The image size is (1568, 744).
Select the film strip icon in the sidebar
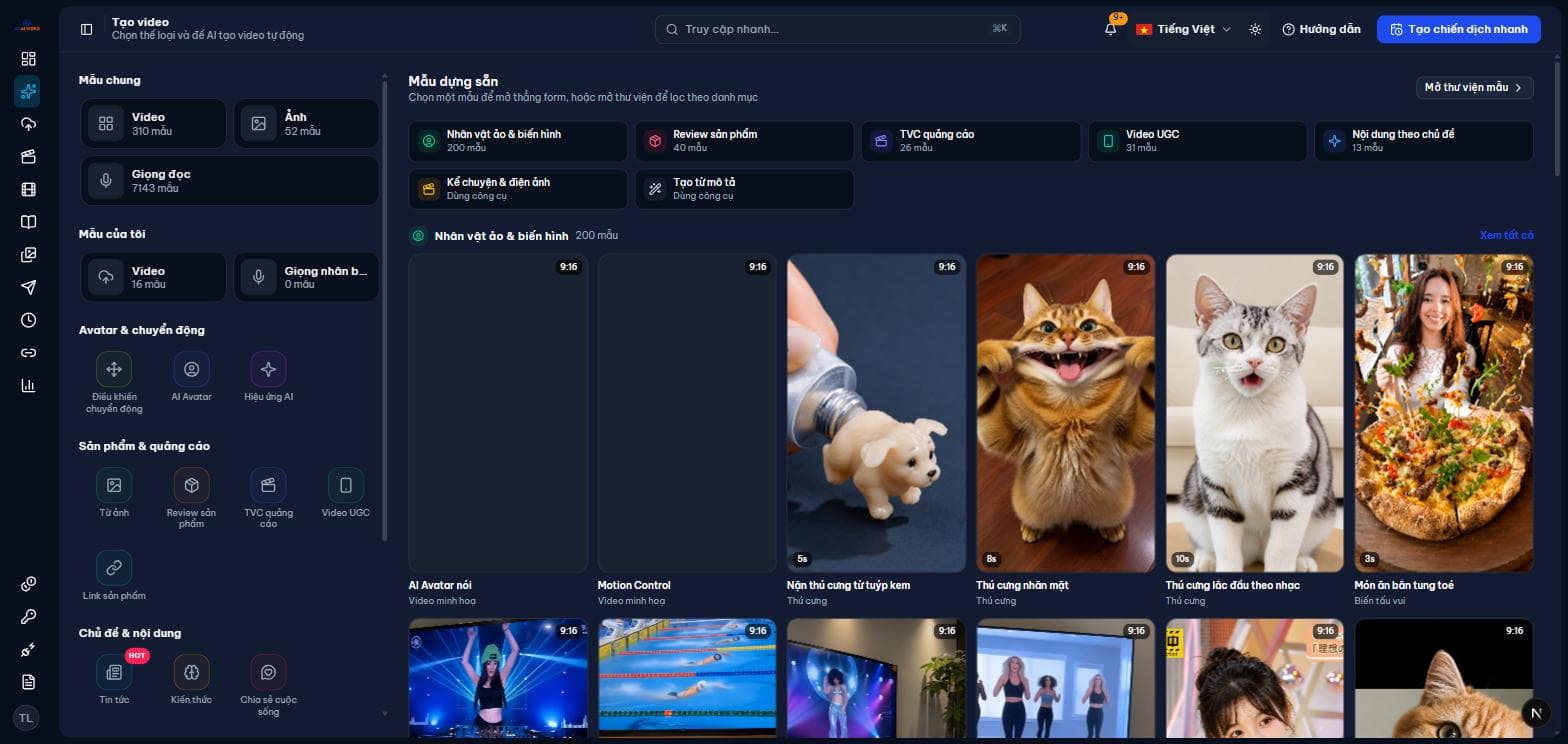[28, 189]
